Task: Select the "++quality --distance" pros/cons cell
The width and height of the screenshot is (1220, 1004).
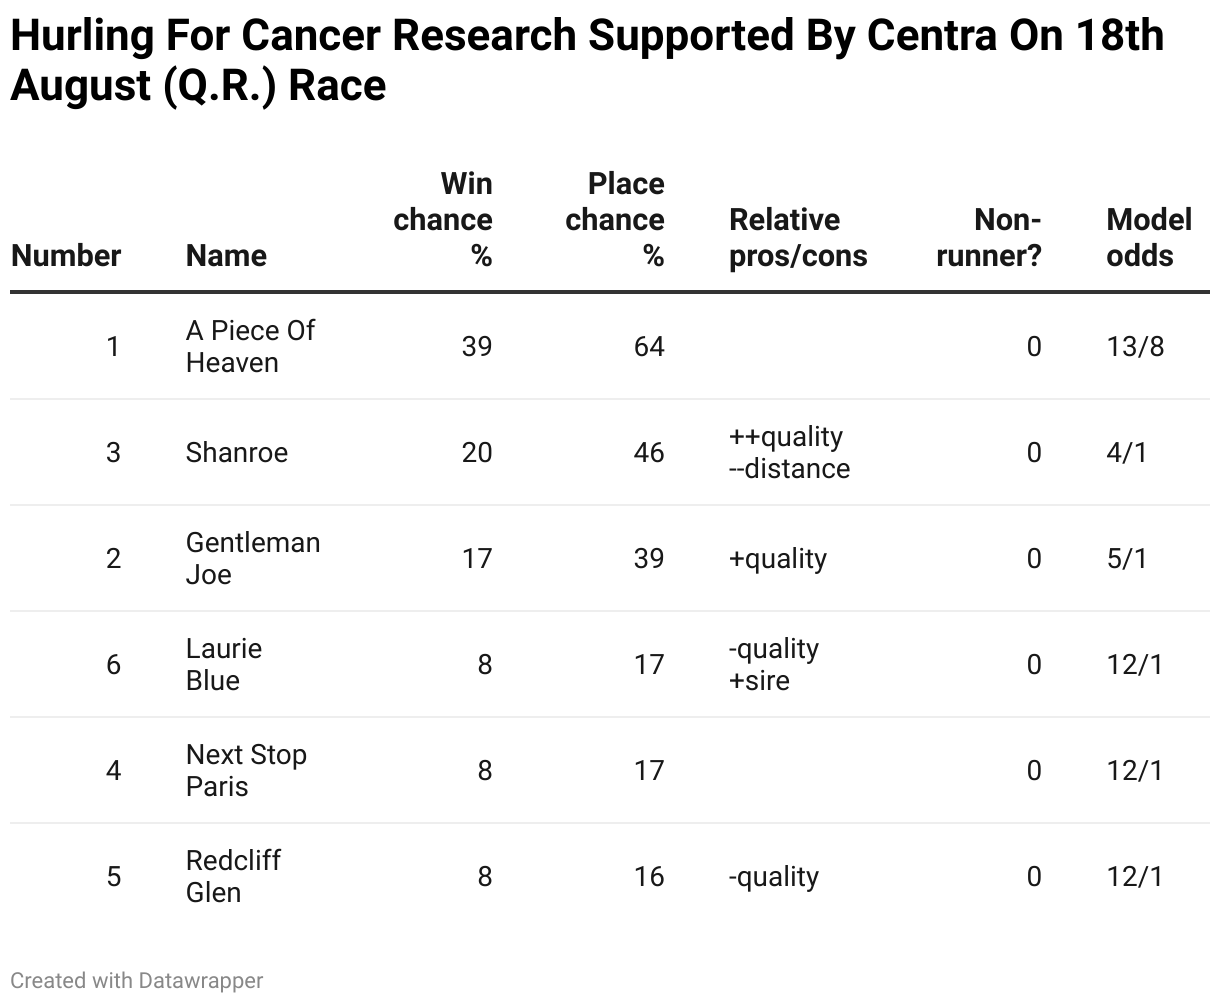Action: (x=789, y=453)
